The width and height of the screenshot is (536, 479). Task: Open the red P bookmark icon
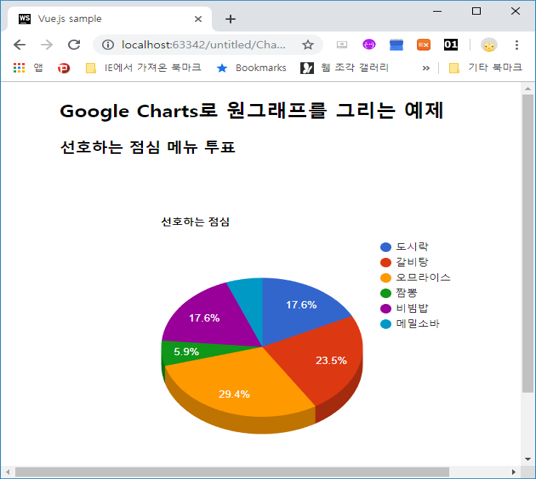click(64, 68)
